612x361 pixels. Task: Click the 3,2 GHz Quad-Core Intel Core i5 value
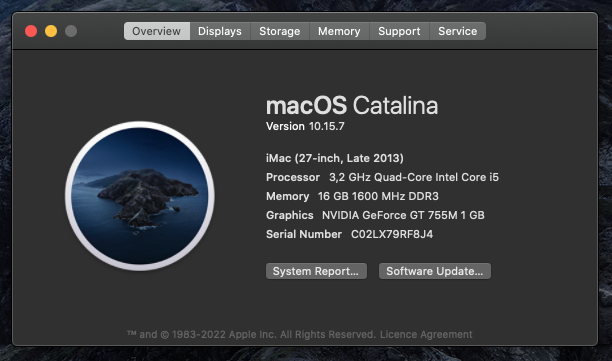click(x=414, y=177)
